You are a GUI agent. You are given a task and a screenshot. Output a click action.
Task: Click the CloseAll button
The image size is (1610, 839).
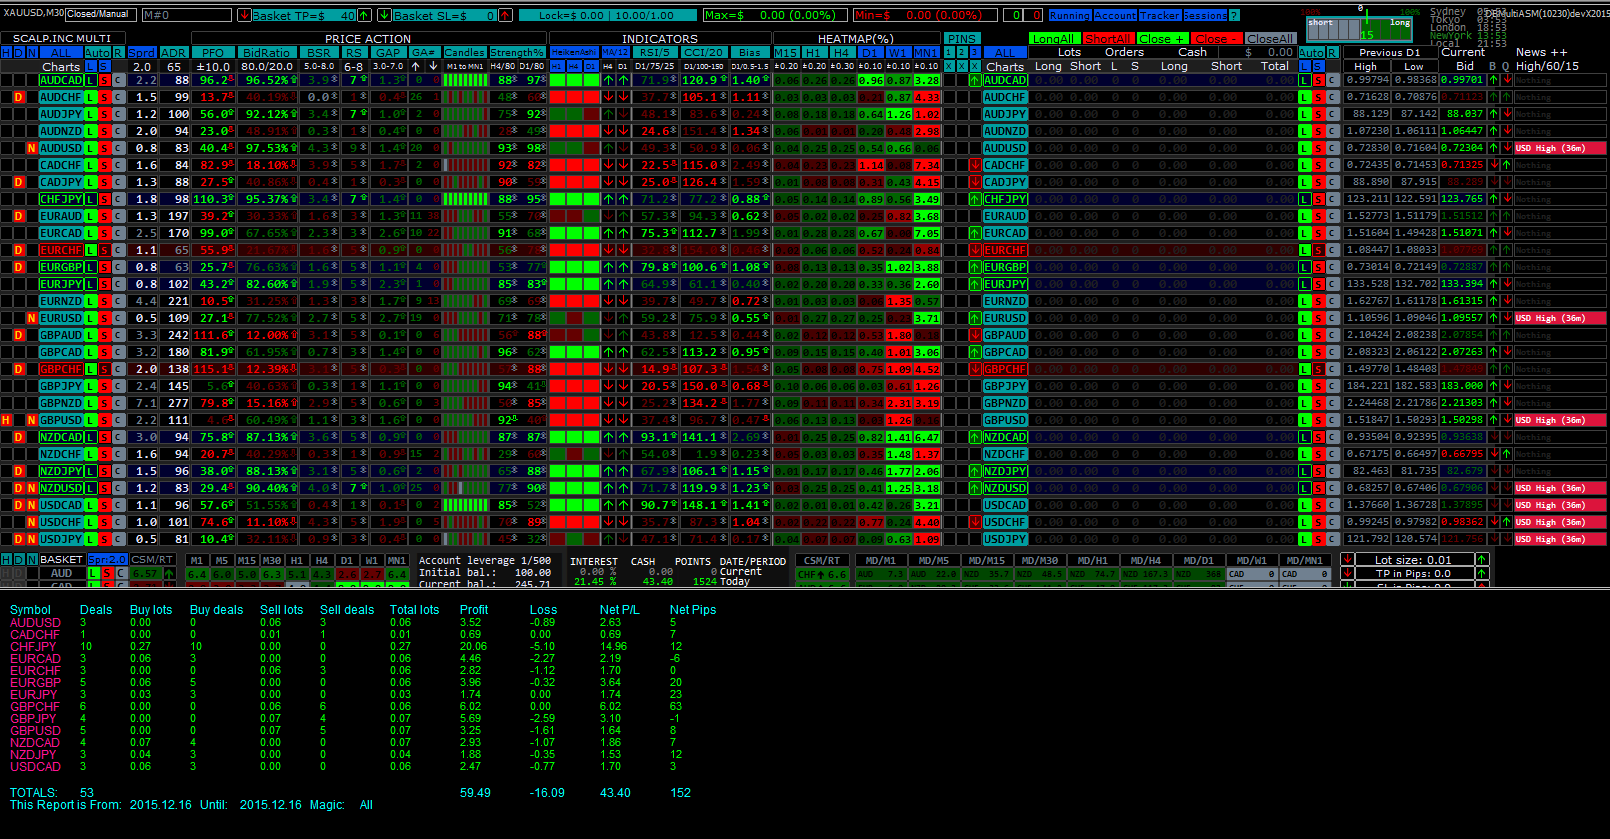click(x=1271, y=38)
